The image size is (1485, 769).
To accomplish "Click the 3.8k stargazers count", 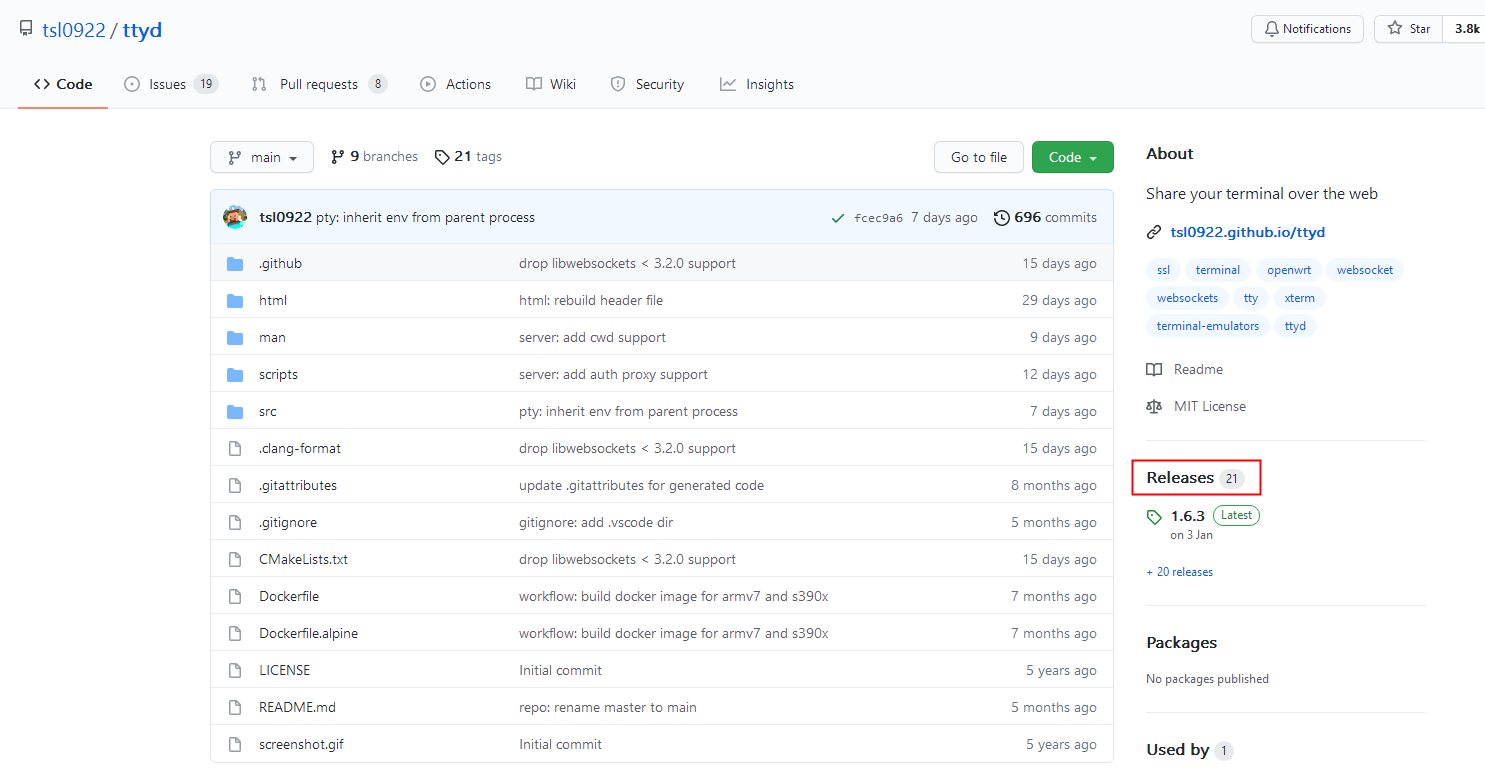I will (1466, 29).
